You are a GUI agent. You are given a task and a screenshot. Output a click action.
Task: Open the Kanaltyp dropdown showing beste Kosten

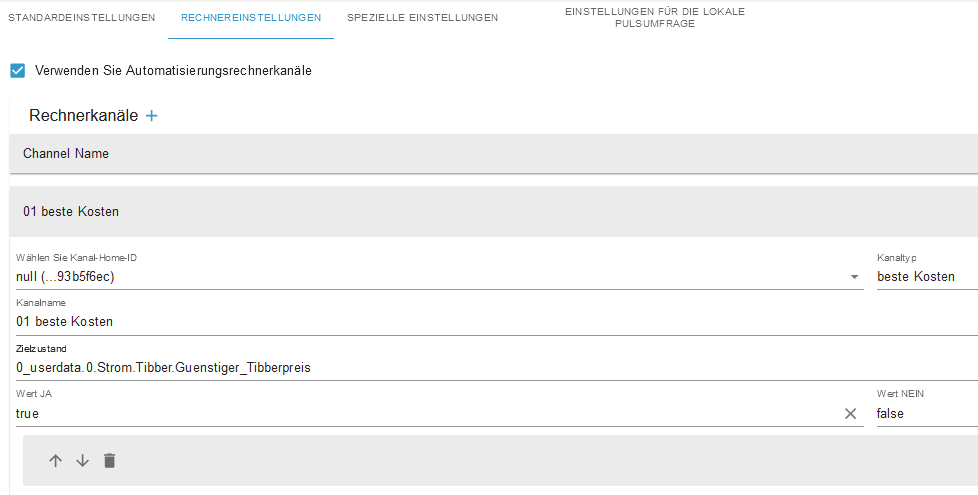point(925,277)
